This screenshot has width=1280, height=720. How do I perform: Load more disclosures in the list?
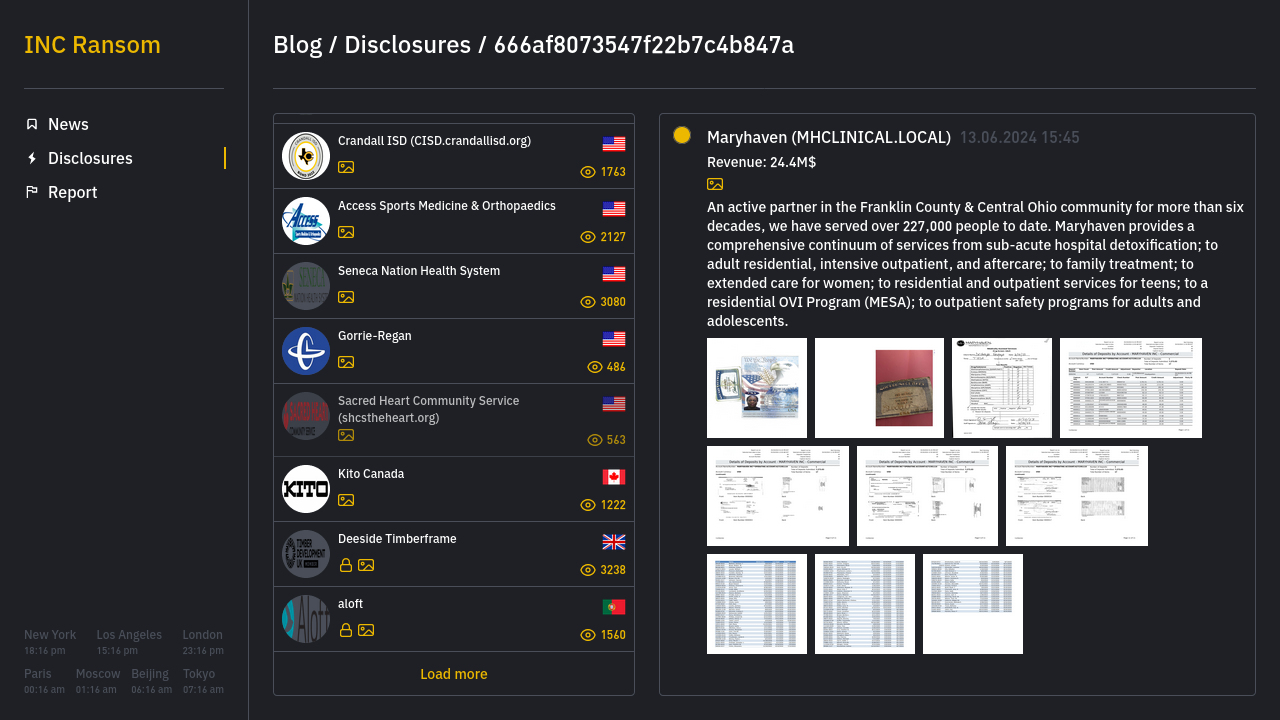click(454, 674)
